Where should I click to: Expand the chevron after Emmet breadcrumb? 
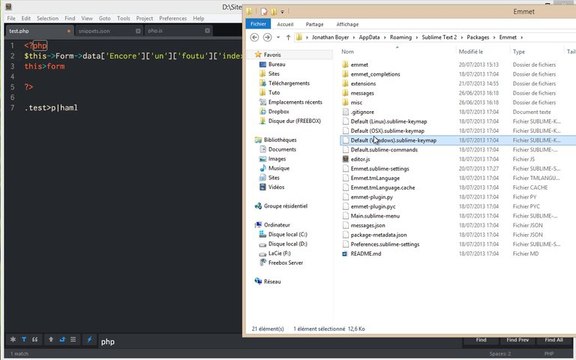tap(522, 37)
